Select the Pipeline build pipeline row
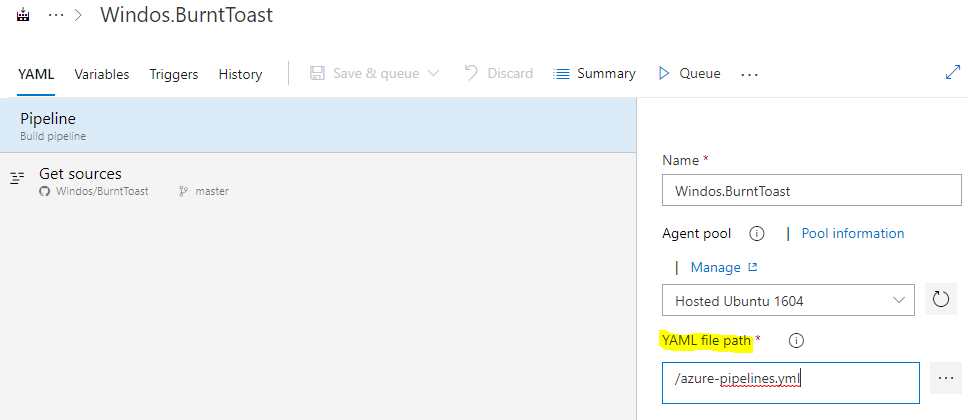 pyautogui.click(x=318, y=125)
